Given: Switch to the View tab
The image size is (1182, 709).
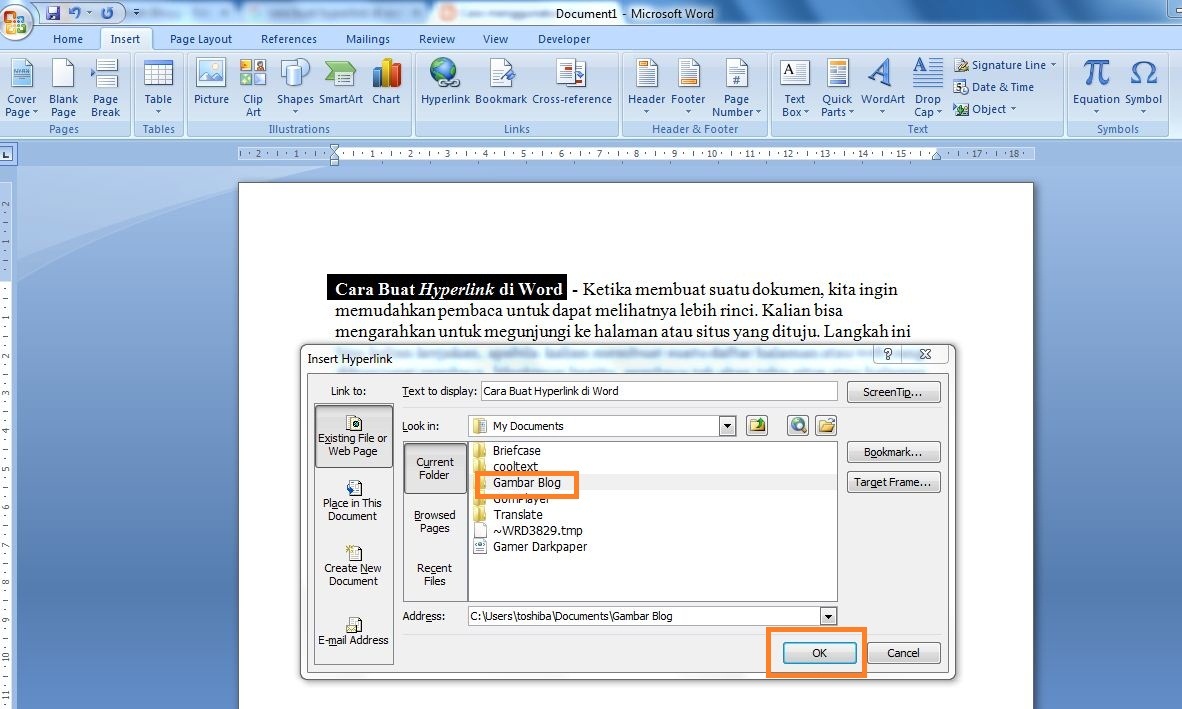Looking at the screenshot, I should 495,39.
